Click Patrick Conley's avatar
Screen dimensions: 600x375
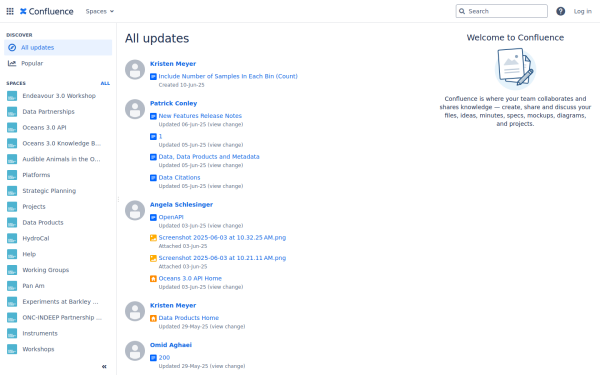[x=135, y=109]
